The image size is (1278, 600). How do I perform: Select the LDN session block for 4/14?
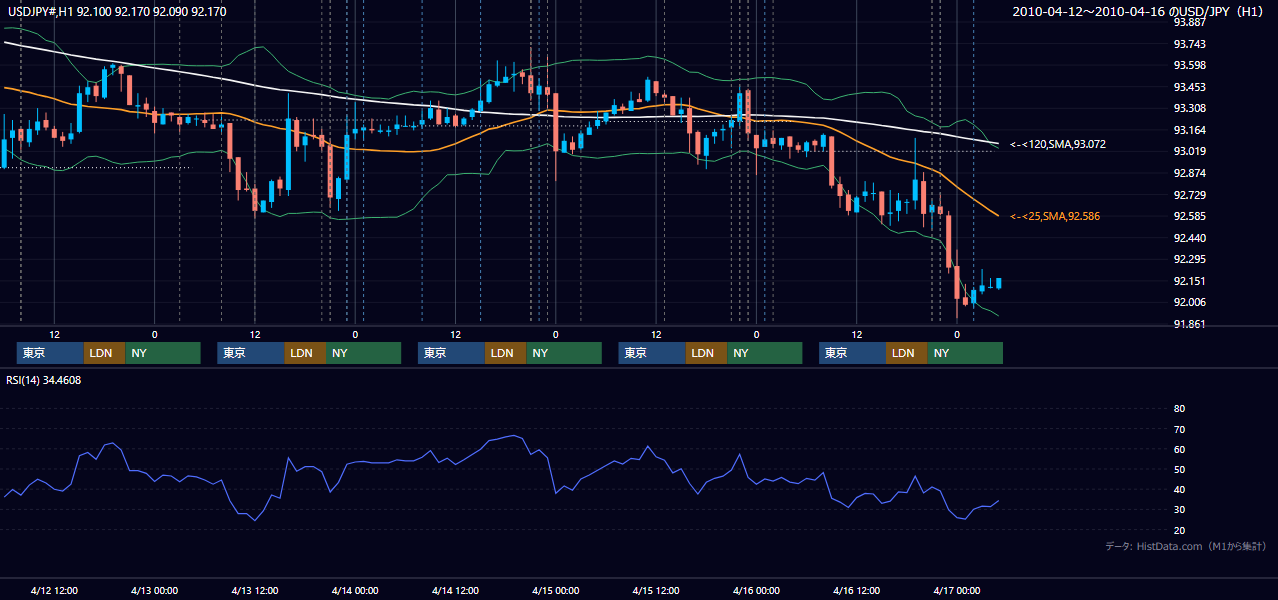click(505, 353)
